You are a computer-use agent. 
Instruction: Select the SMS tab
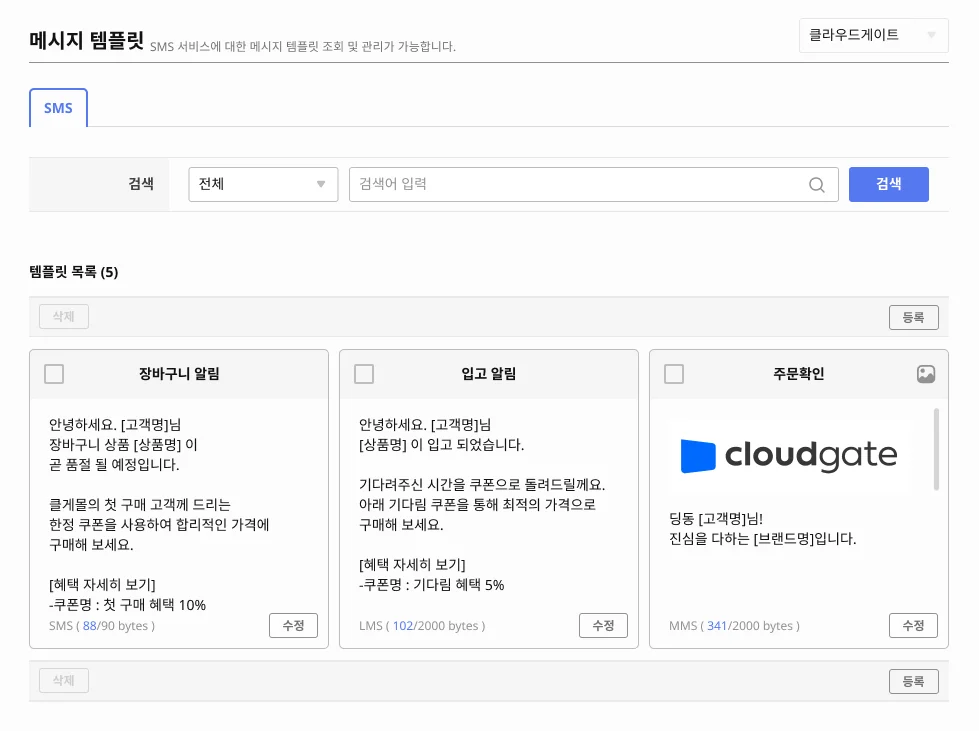click(58, 107)
